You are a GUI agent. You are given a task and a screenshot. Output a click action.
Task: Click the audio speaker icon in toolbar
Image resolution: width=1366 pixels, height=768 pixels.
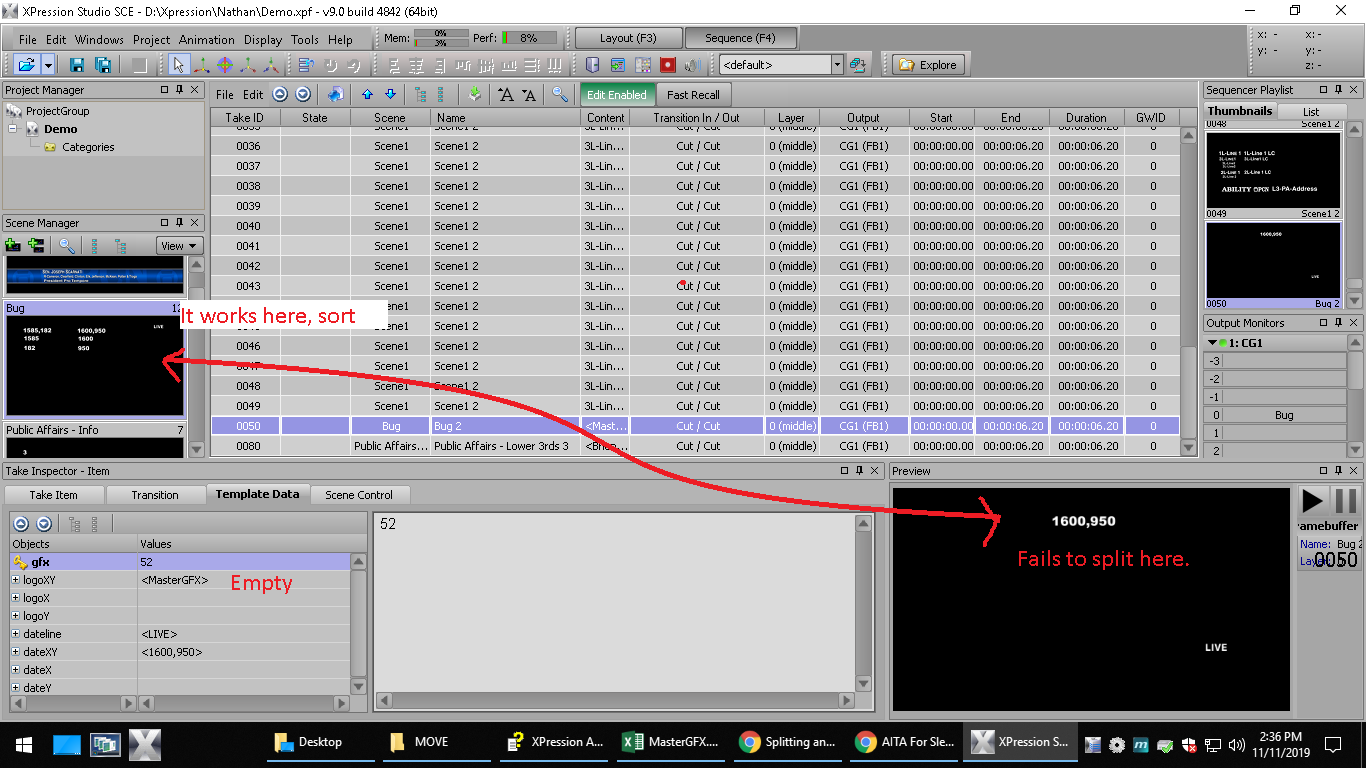(692, 65)
